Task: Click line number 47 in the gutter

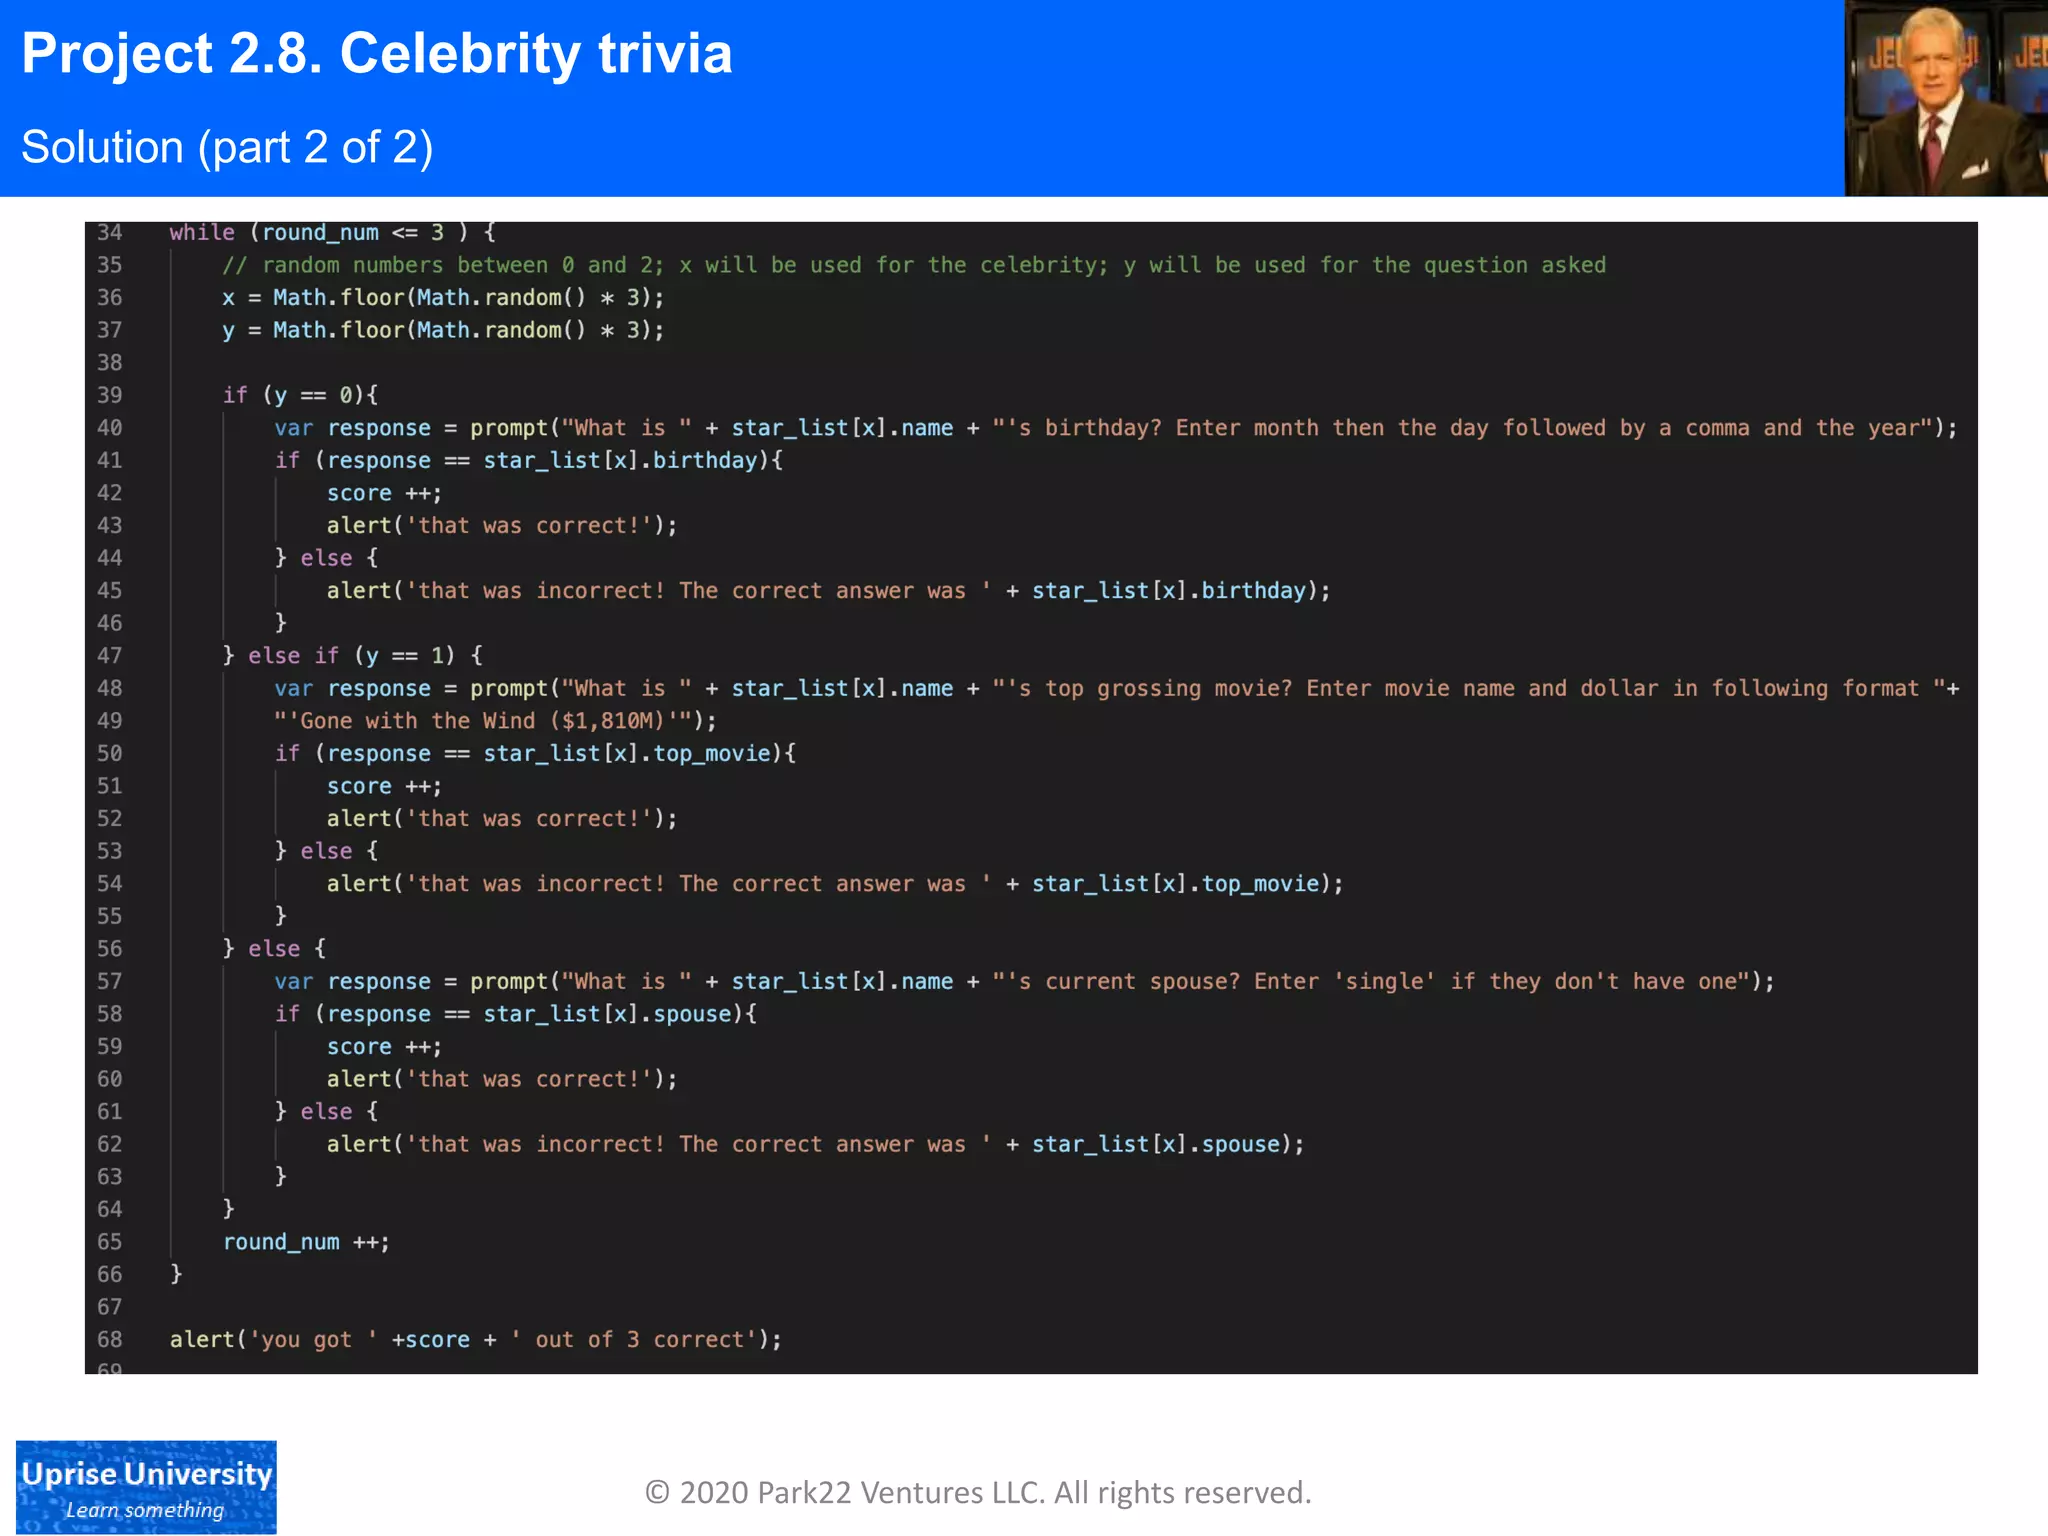Action: (x=109, y=656)
